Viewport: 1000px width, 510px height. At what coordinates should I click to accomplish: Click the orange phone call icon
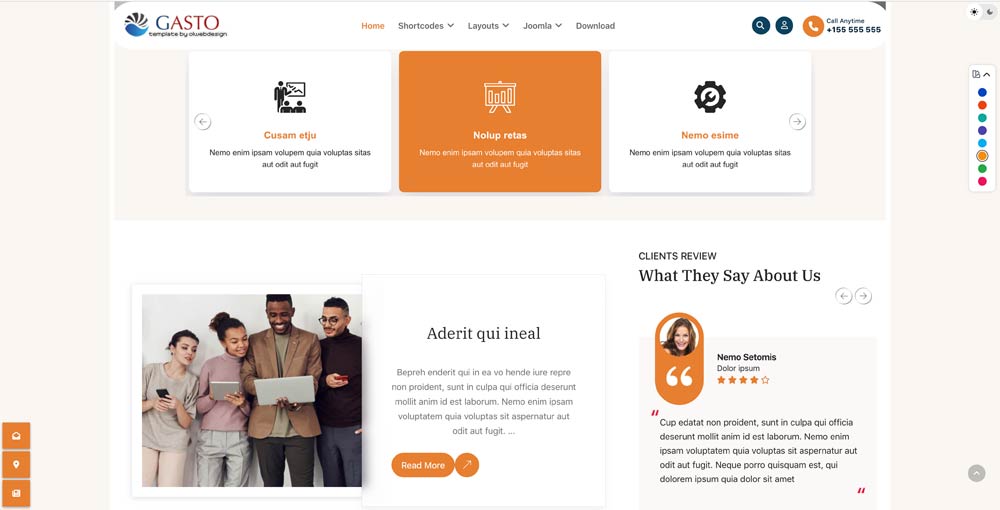812,26
